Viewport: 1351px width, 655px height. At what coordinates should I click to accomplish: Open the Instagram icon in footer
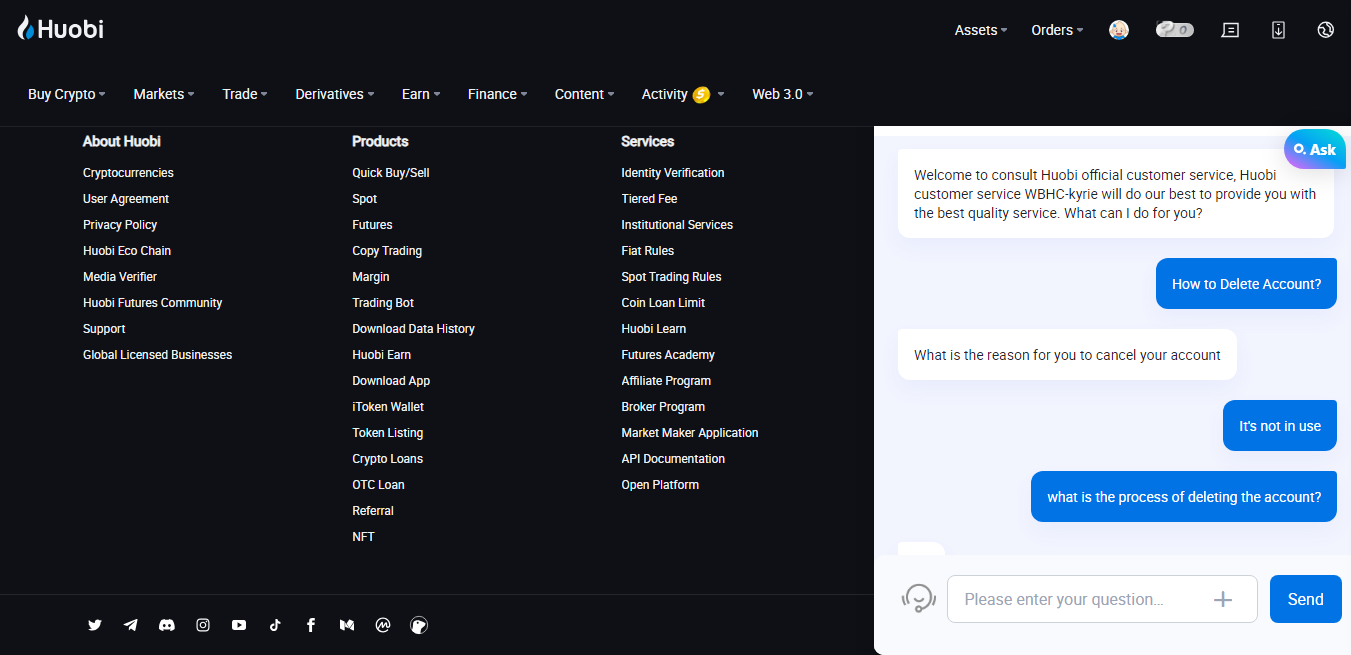point(203,625)
